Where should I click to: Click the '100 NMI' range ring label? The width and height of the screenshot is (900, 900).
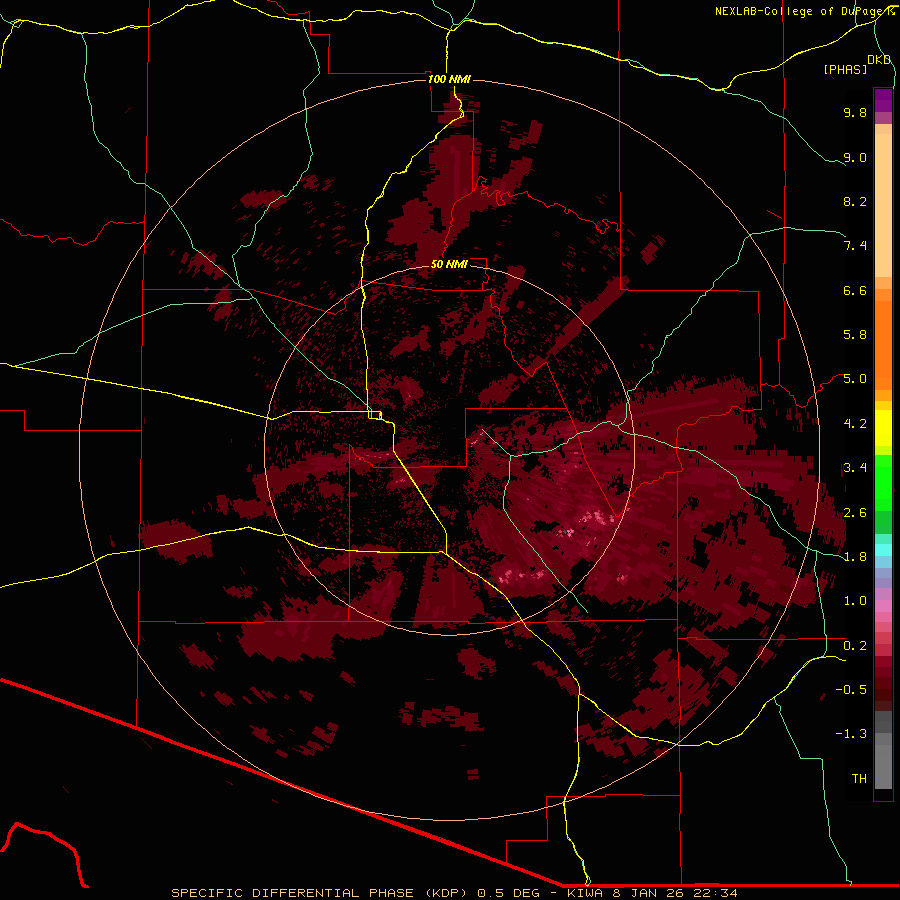tap(449, 79)
